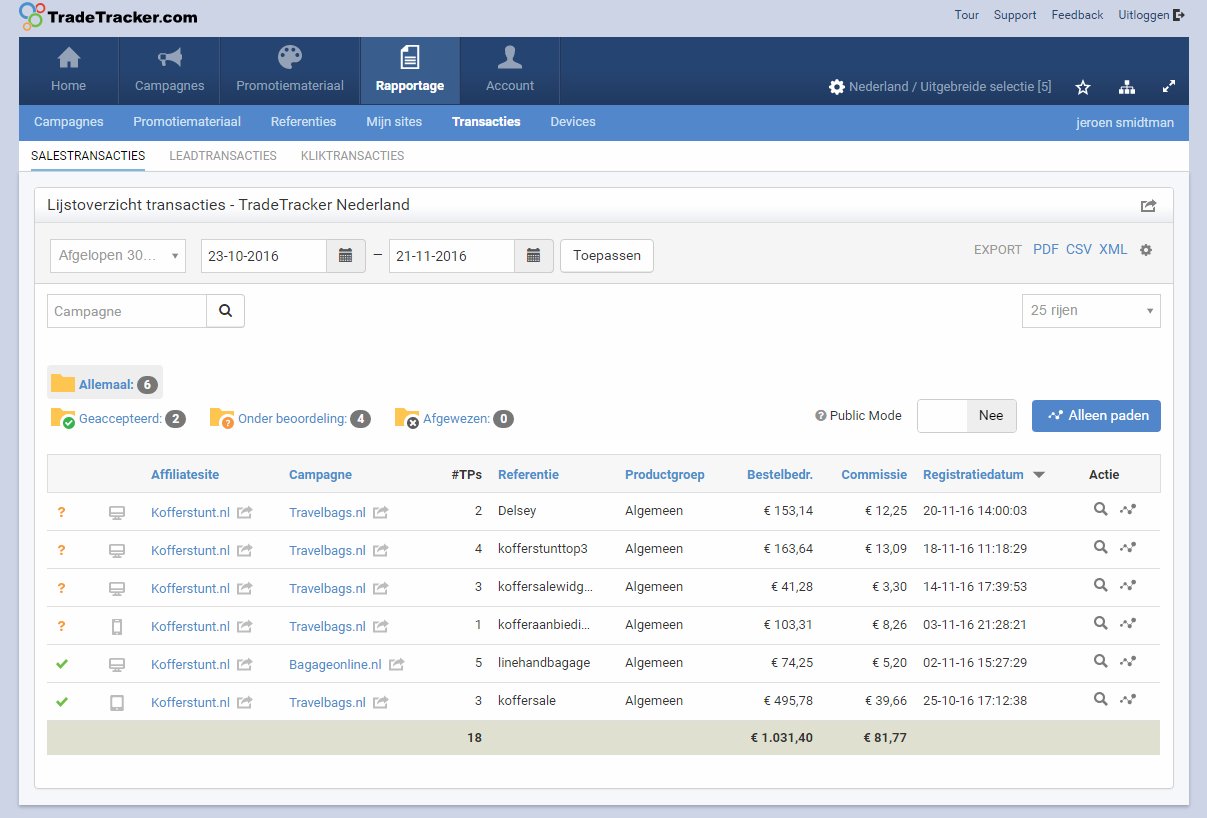1207x818 pixels.
Task: Open start date calendar picker
Action: pyautogui.click(x=345, y=255)
